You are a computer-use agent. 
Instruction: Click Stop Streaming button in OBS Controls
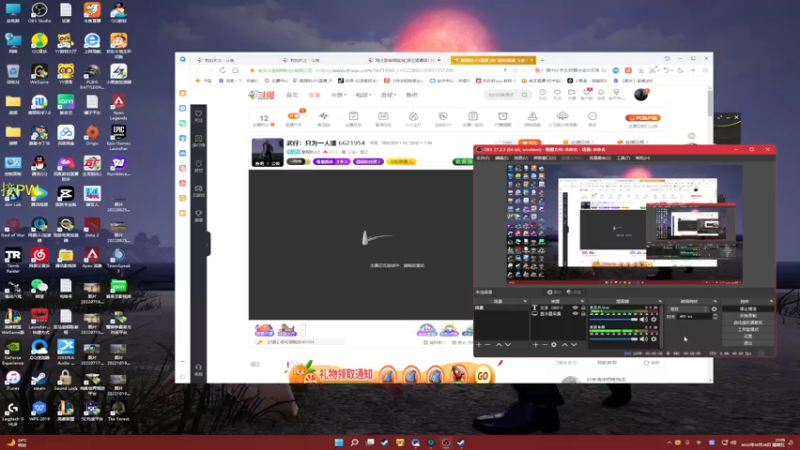click(748, 309)
